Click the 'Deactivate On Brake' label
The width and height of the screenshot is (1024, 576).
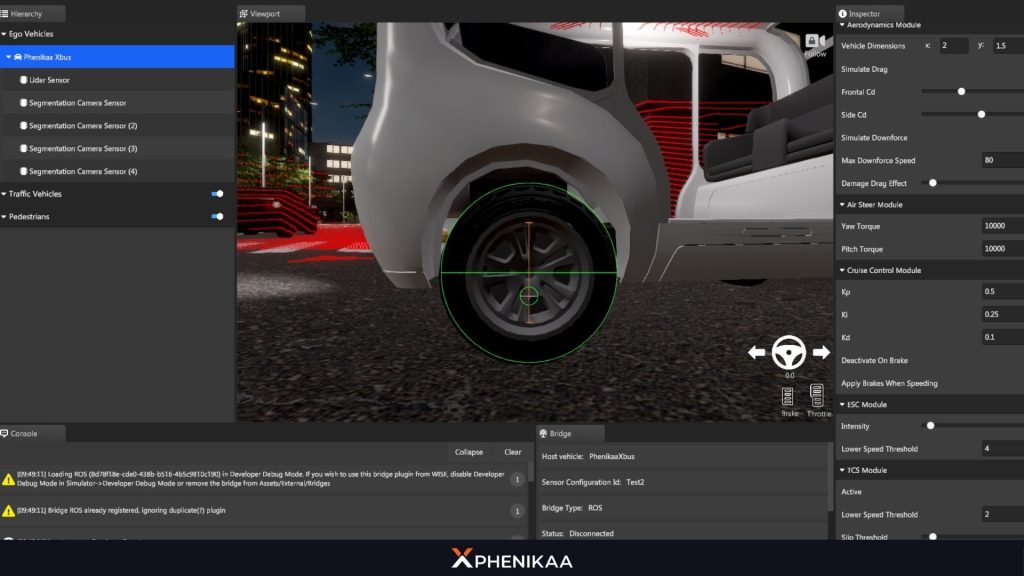point(874,360)
